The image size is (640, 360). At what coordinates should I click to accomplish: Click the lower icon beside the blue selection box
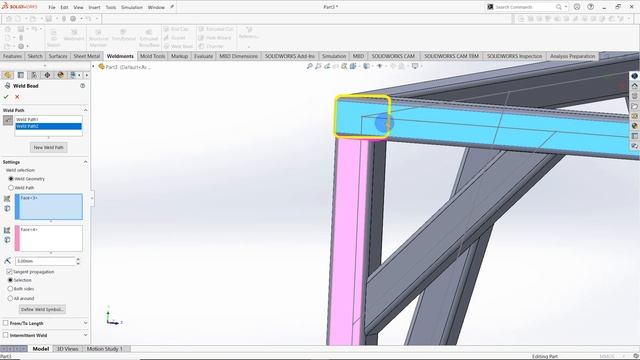point(7,209)
